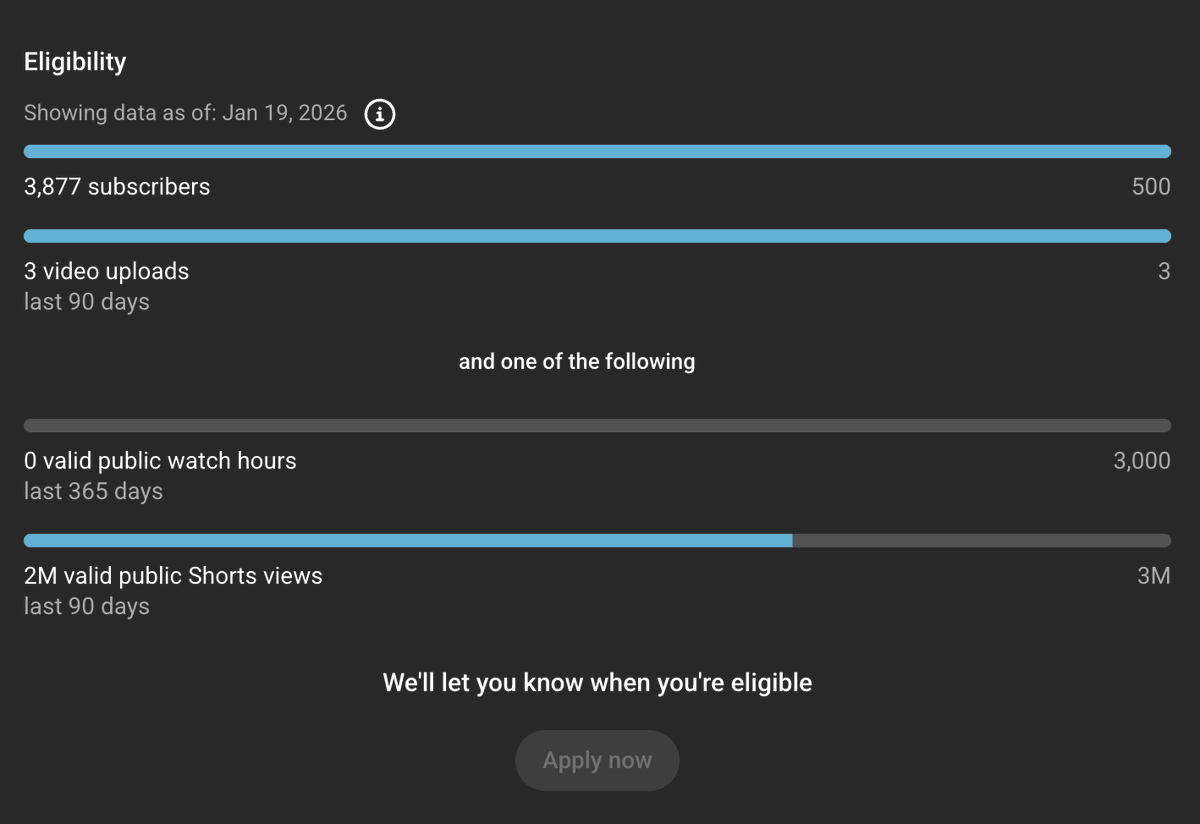
Task: Click the Shorts views progress bar
Action: 597,541
